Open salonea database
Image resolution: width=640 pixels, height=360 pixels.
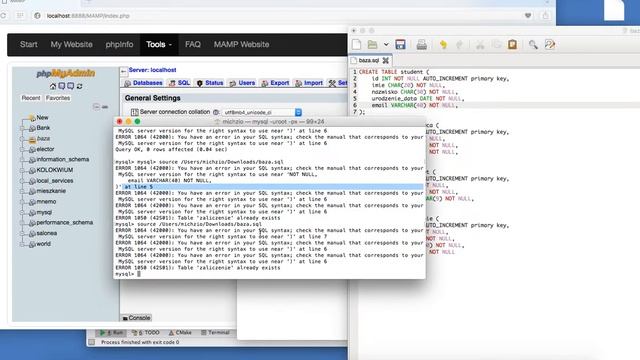click(x=47, y=233)
